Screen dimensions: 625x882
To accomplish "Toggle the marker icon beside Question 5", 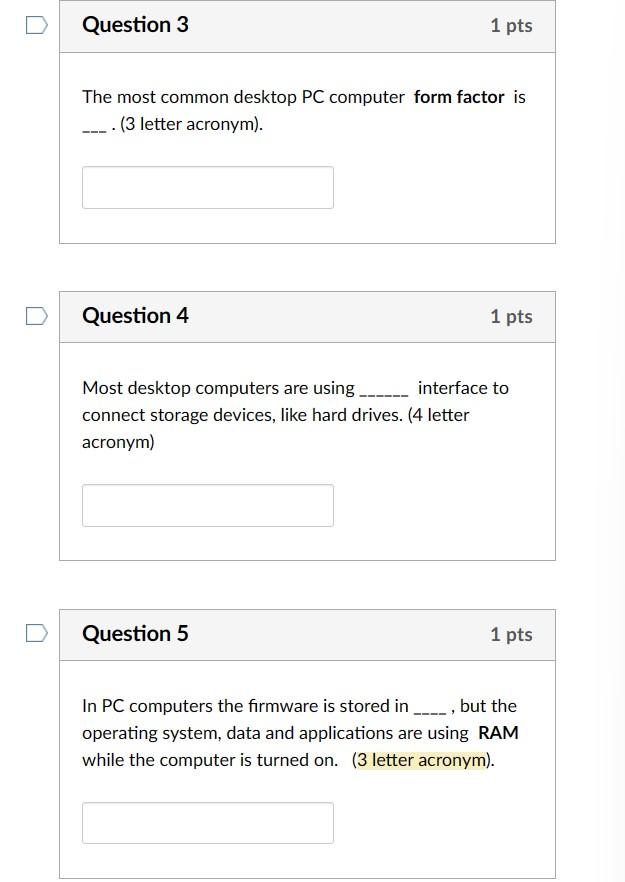I will (x=35, y=632).
